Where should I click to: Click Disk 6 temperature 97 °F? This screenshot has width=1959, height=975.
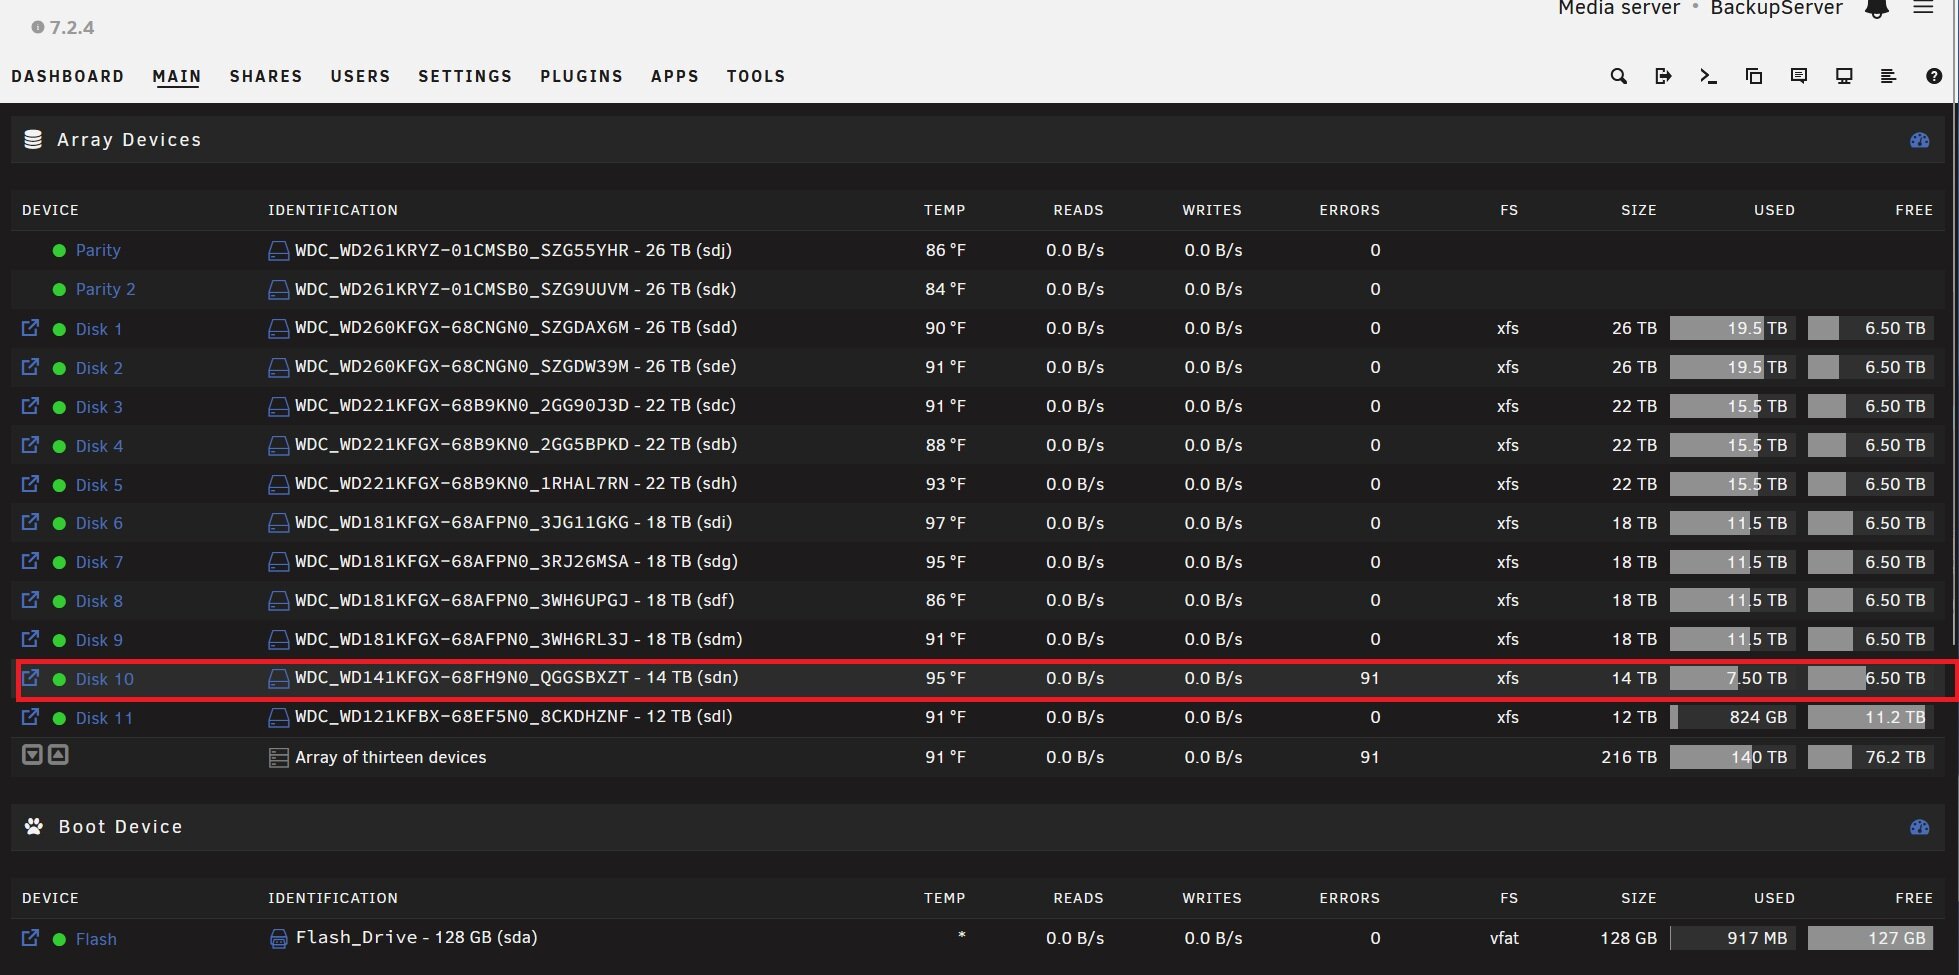tap(945, 523)
